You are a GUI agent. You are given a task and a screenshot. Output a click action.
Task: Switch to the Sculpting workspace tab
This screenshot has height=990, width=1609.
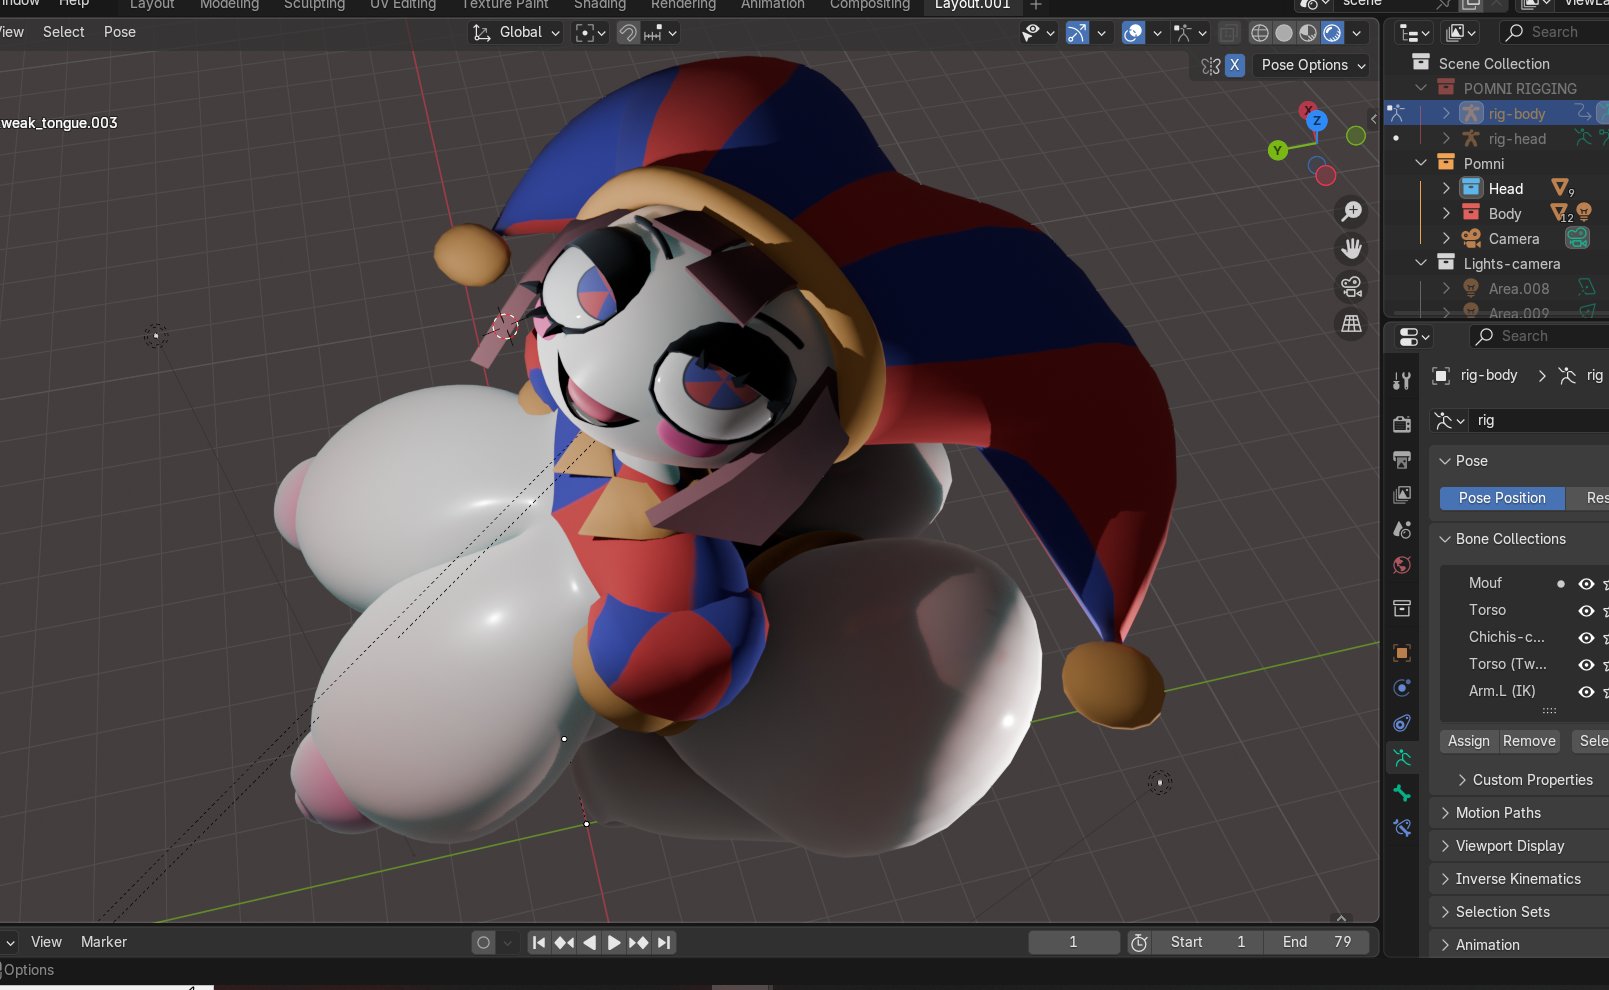pos(314,5)
